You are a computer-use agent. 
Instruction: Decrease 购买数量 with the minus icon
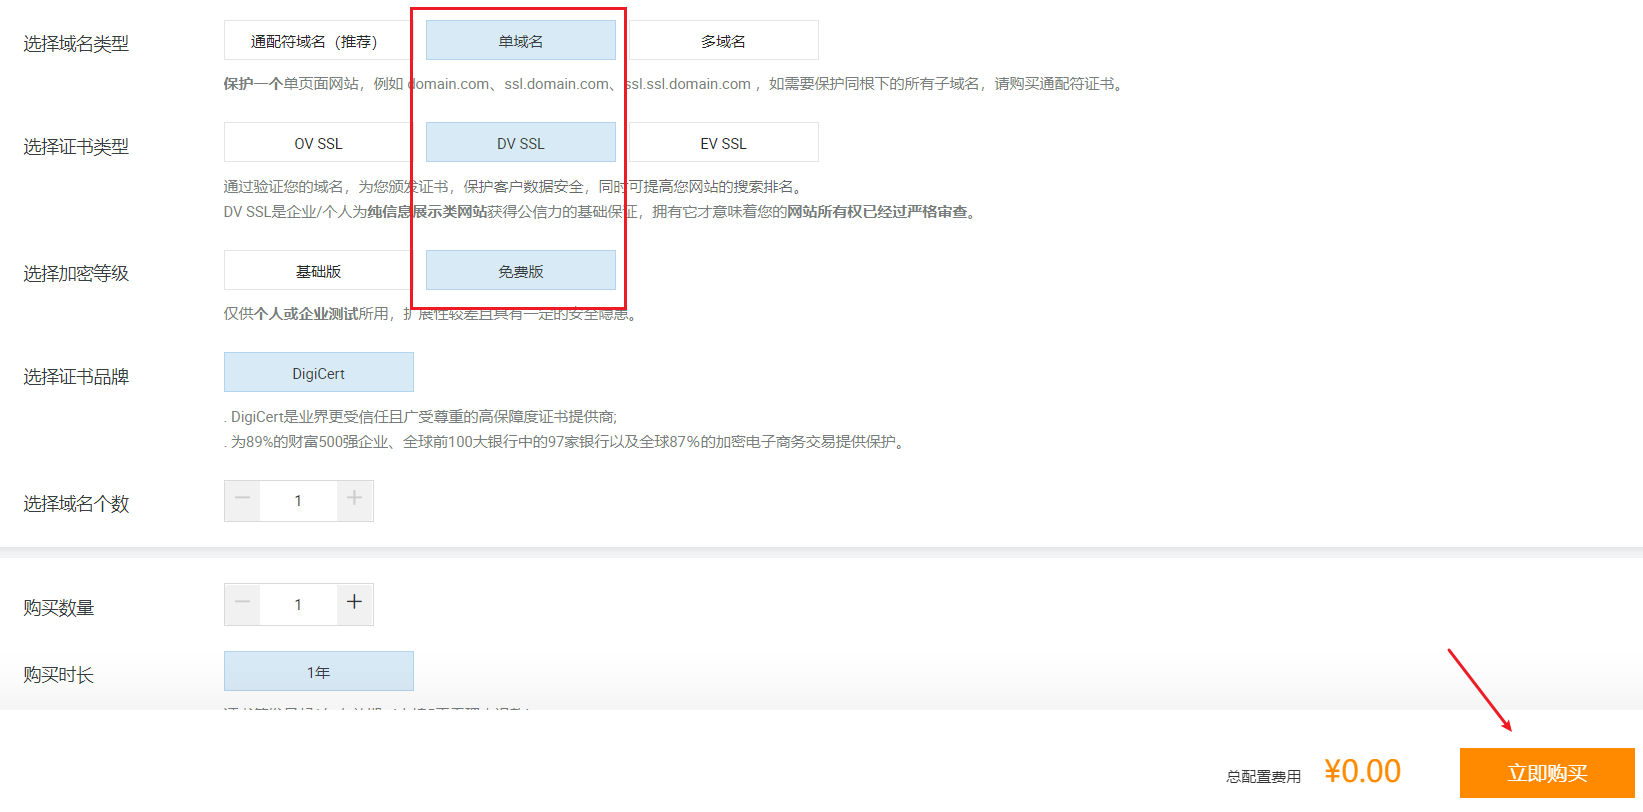click(242, 604)
